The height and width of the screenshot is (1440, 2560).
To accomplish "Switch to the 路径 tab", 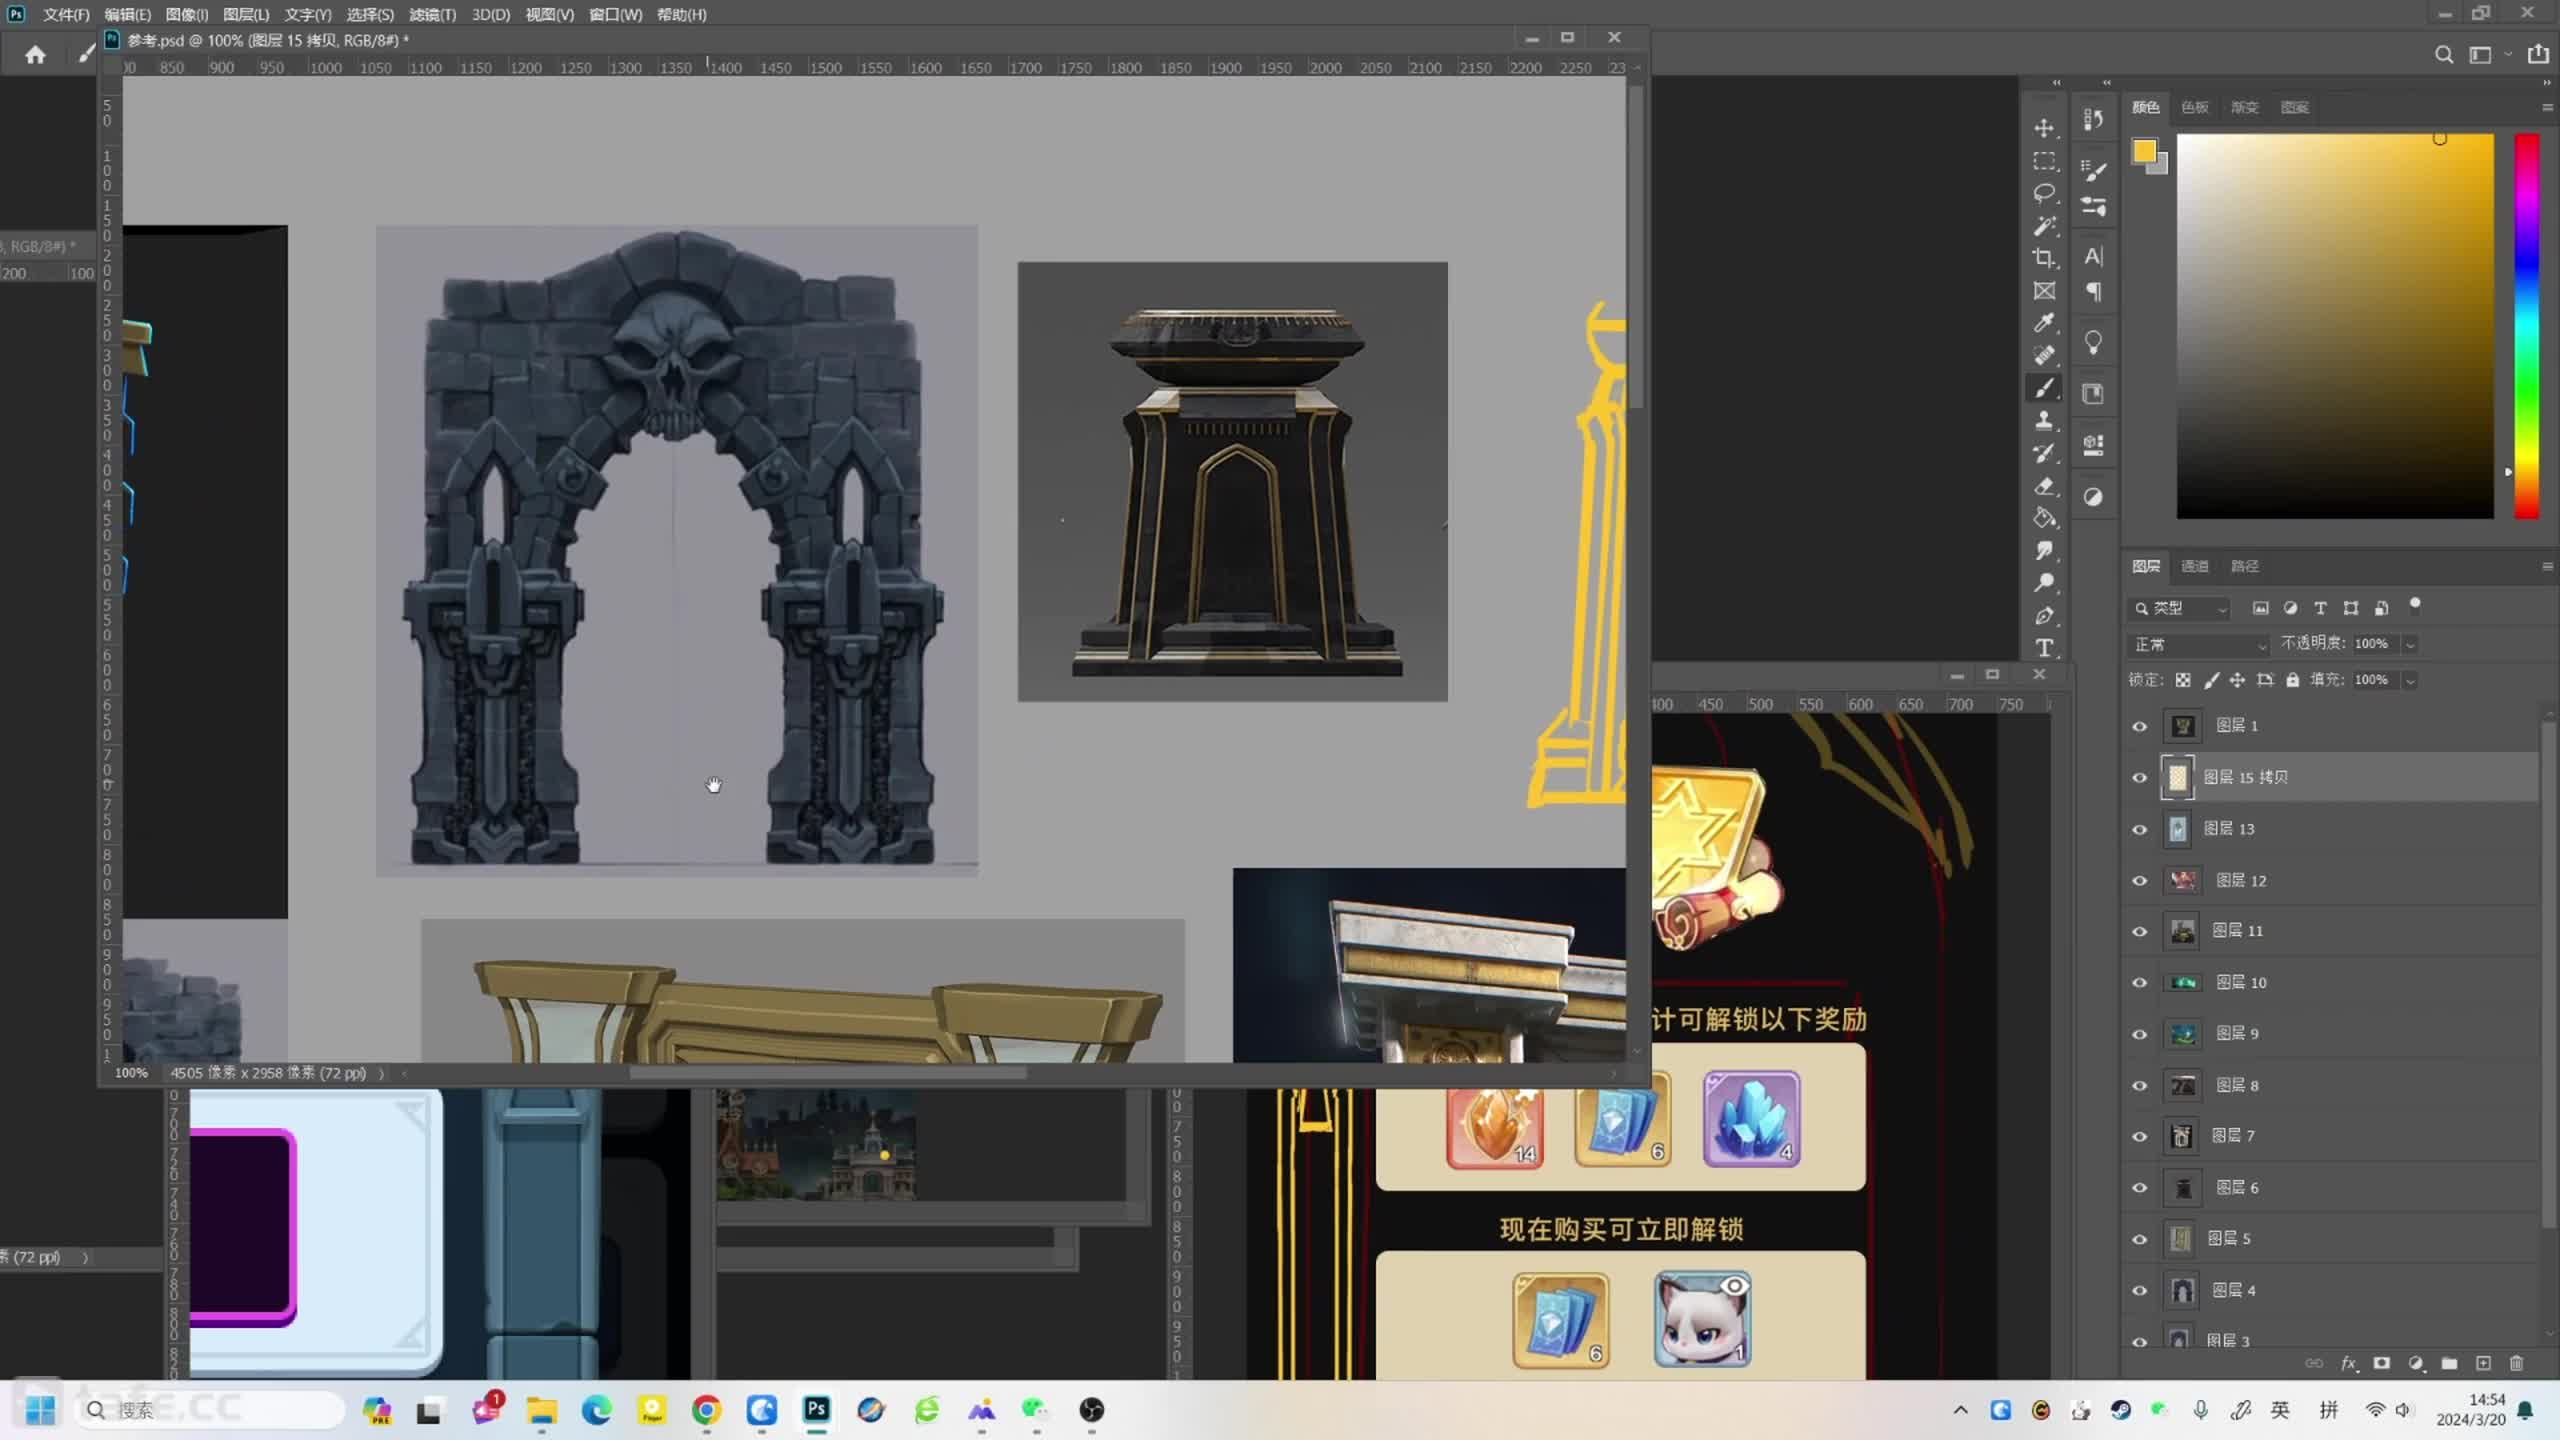I will click(x=2244, y=566).
